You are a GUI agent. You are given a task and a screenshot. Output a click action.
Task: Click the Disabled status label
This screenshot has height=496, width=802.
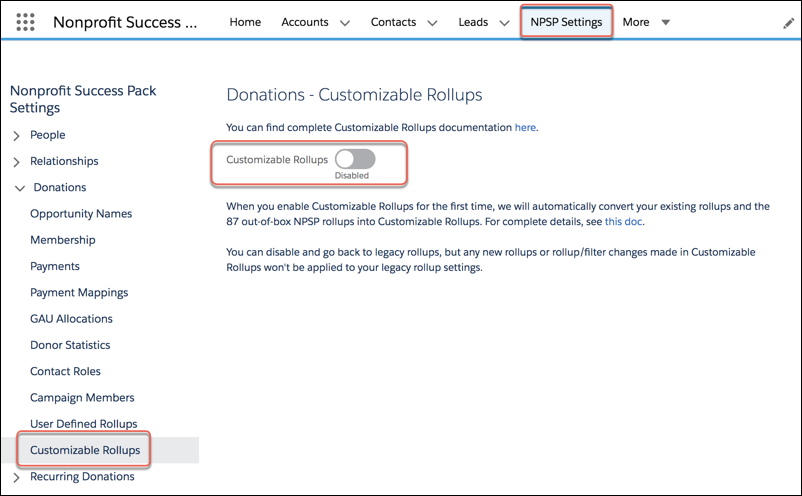[x=352, y=175]
